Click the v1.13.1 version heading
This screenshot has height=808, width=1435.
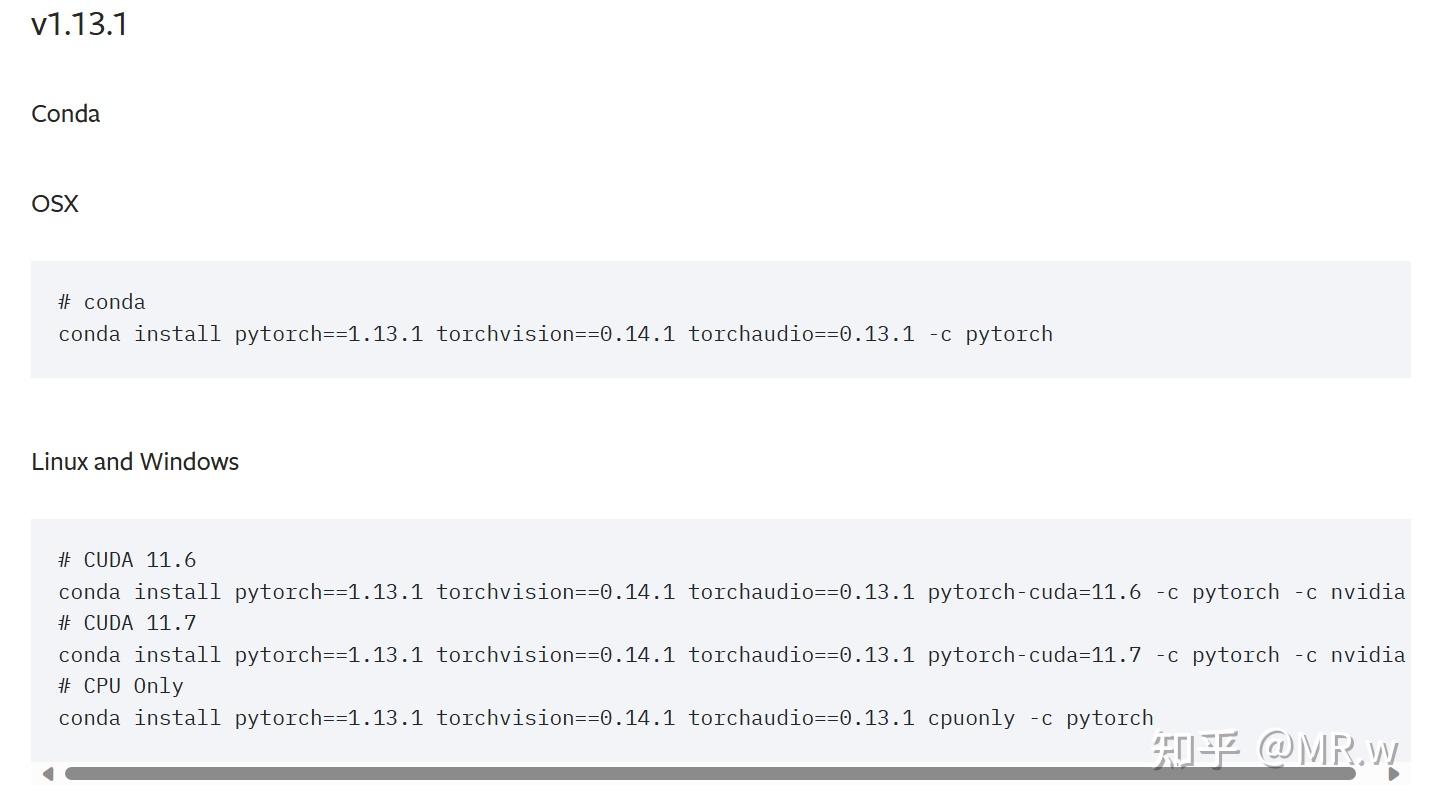(x=79, y=24)
